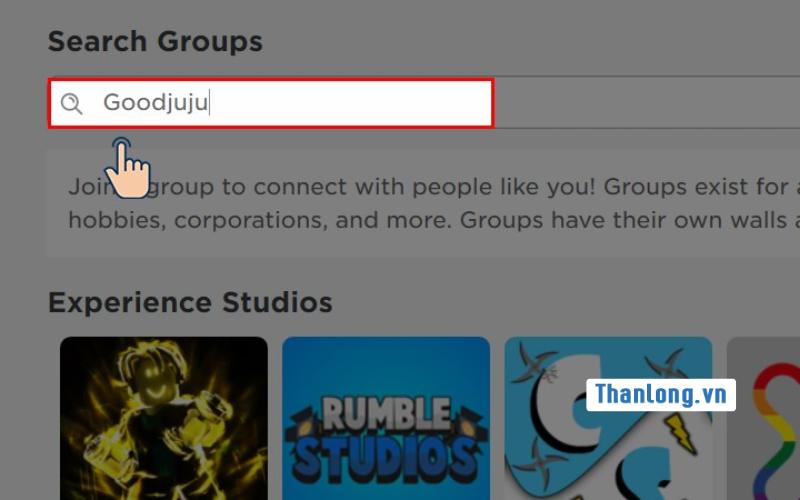Open the blue shuriken logo studio thumbnail

(x=608, y=418)
